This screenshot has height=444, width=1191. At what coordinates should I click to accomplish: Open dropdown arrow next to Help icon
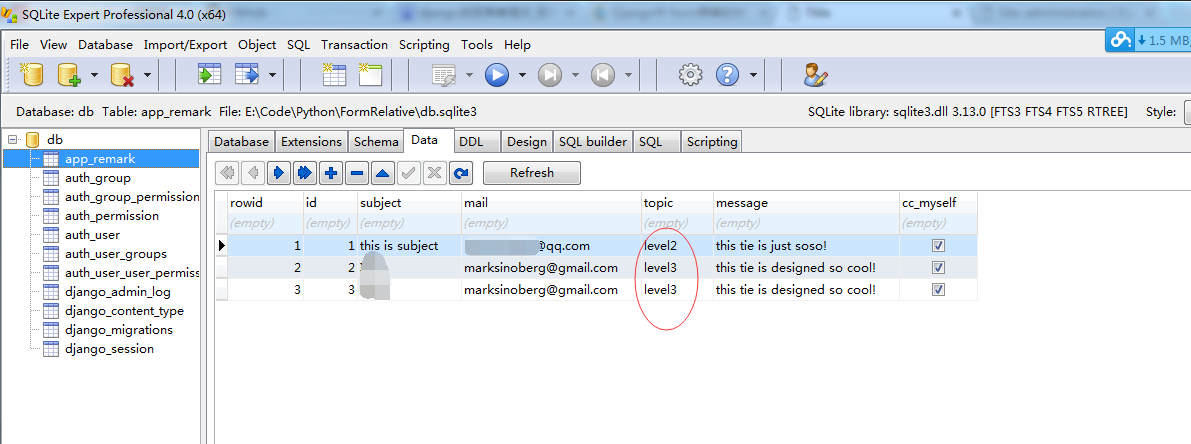[x=753, y=74]
